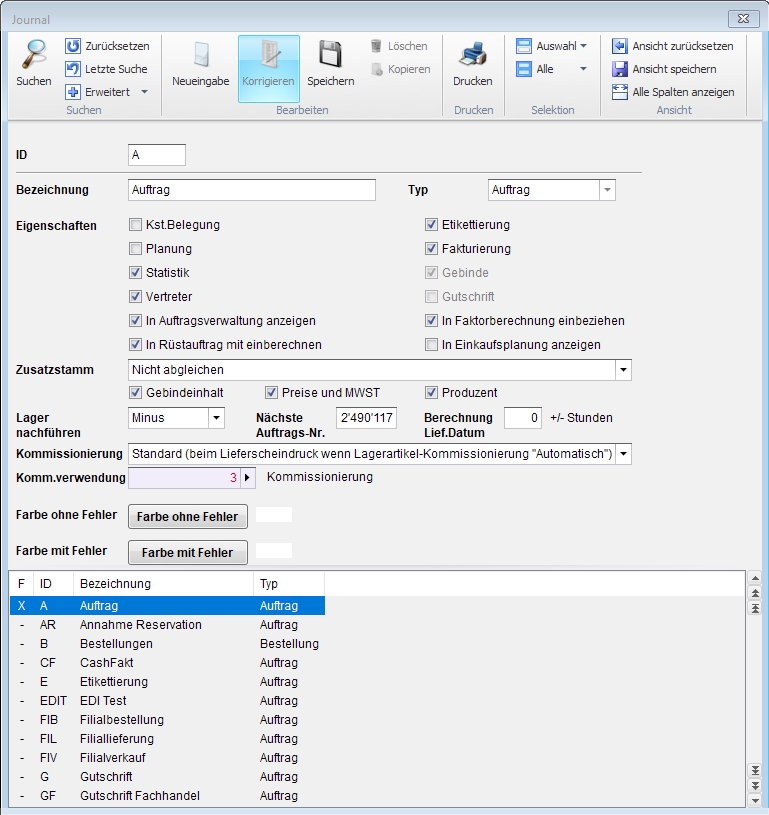Click the Kopieren icon
Image resolution: width=769 pixels, height=815 pixels.
[376, 69]
